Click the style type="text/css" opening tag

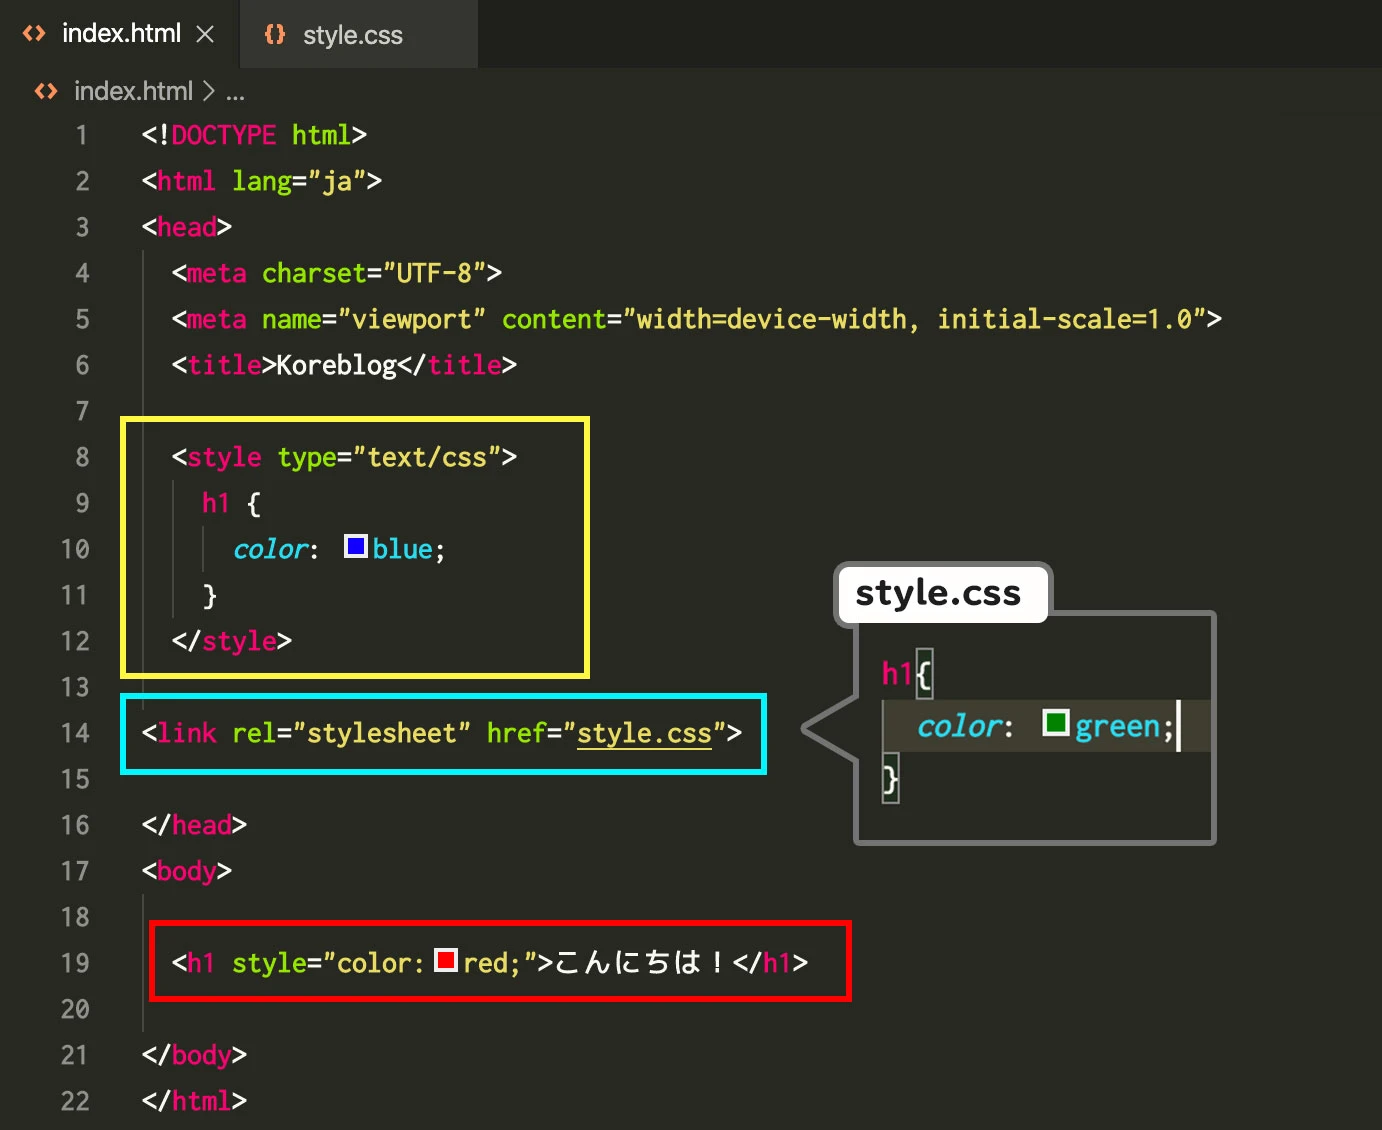344,457
